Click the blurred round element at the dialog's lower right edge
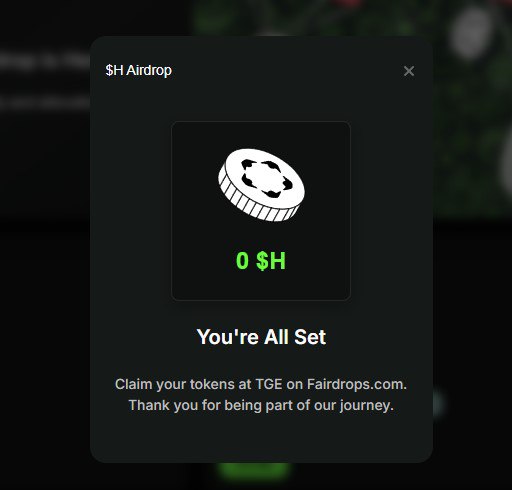Screen dimensions: 512x490 tap(438, 403)
